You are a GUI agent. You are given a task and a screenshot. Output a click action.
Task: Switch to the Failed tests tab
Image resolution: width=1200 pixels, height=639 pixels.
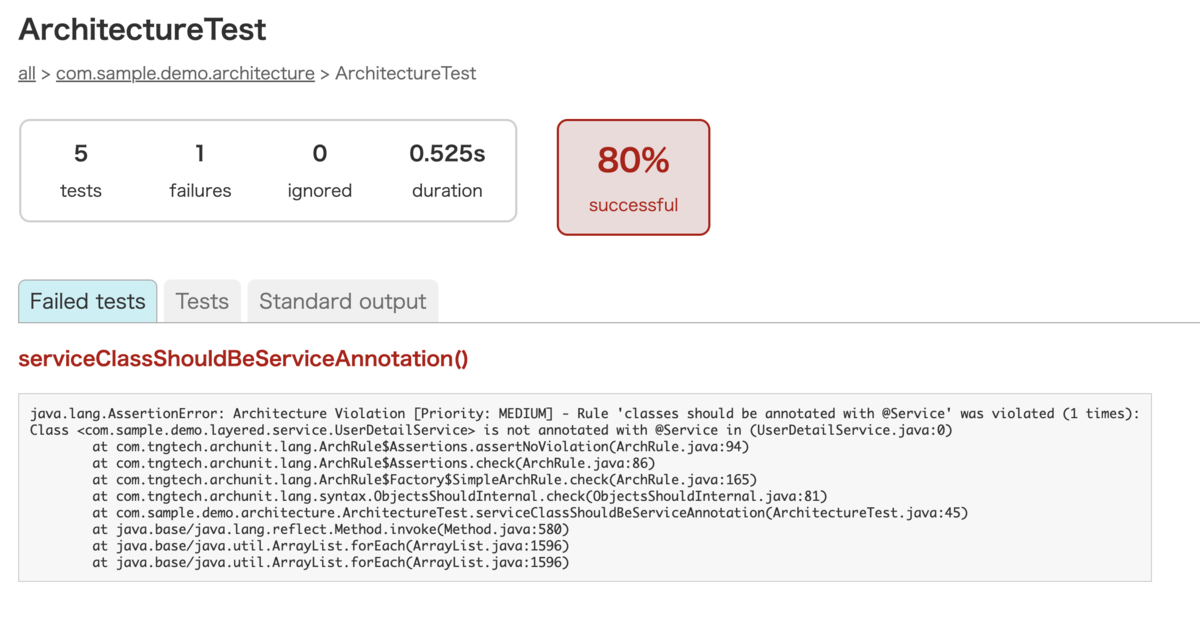[88, 301]
